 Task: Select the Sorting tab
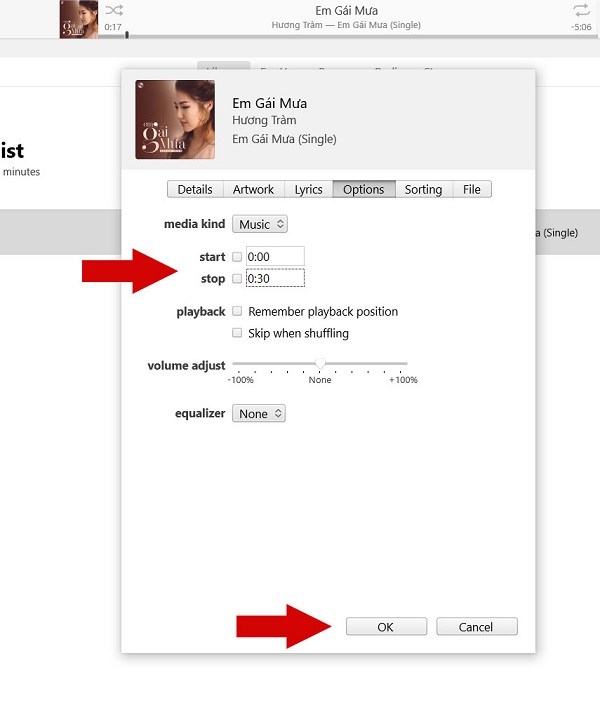click(x=423, y=189)
